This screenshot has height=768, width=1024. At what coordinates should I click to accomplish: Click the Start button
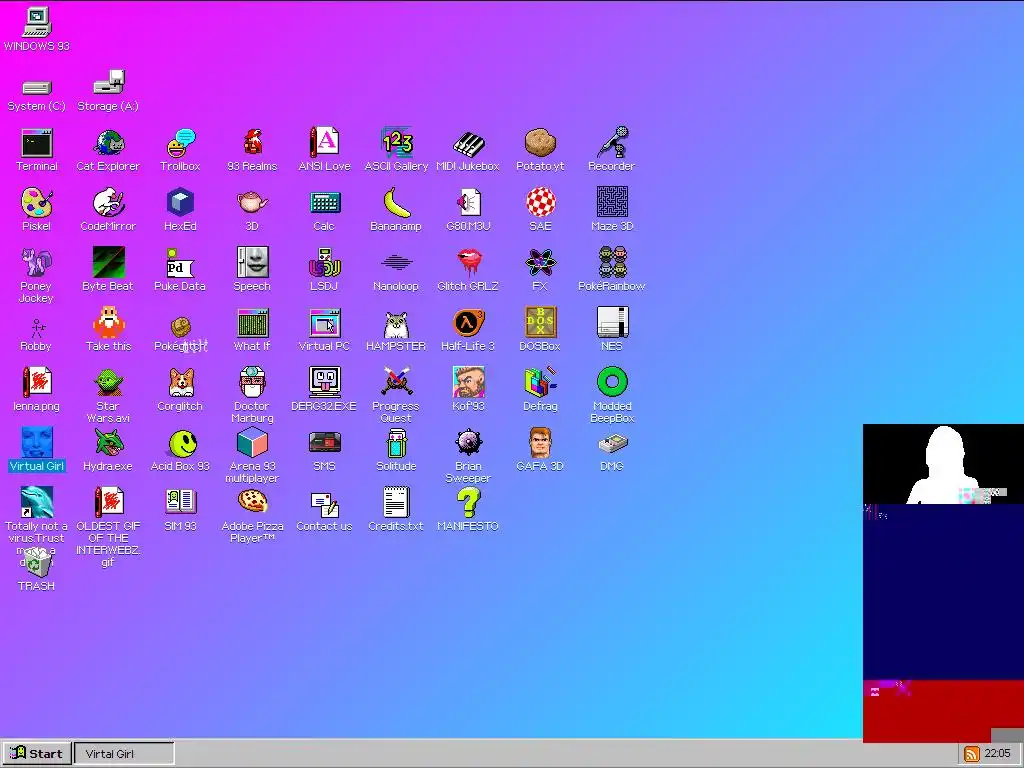click(x=37, y=754)
